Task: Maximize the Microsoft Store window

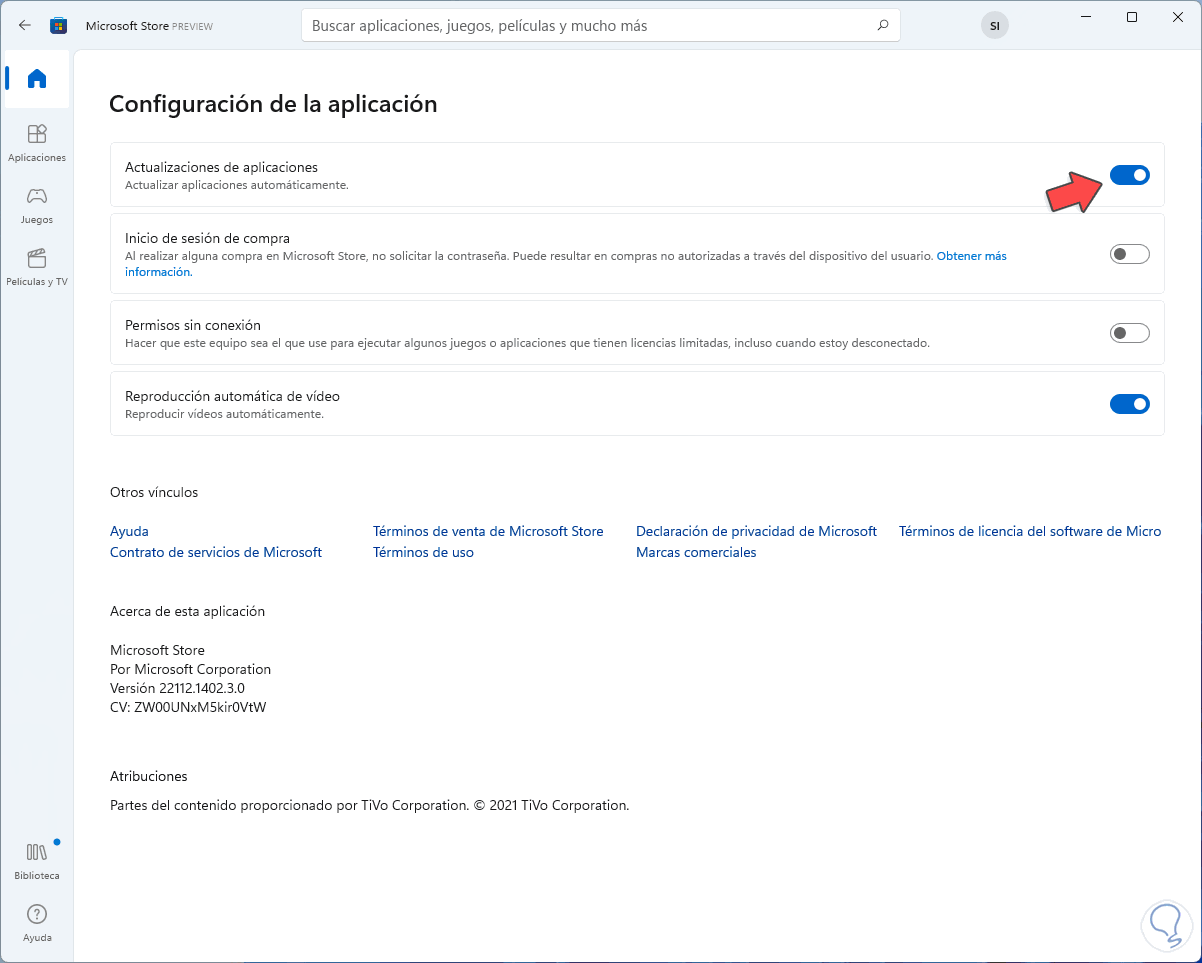Action: tap(1132, 17)
